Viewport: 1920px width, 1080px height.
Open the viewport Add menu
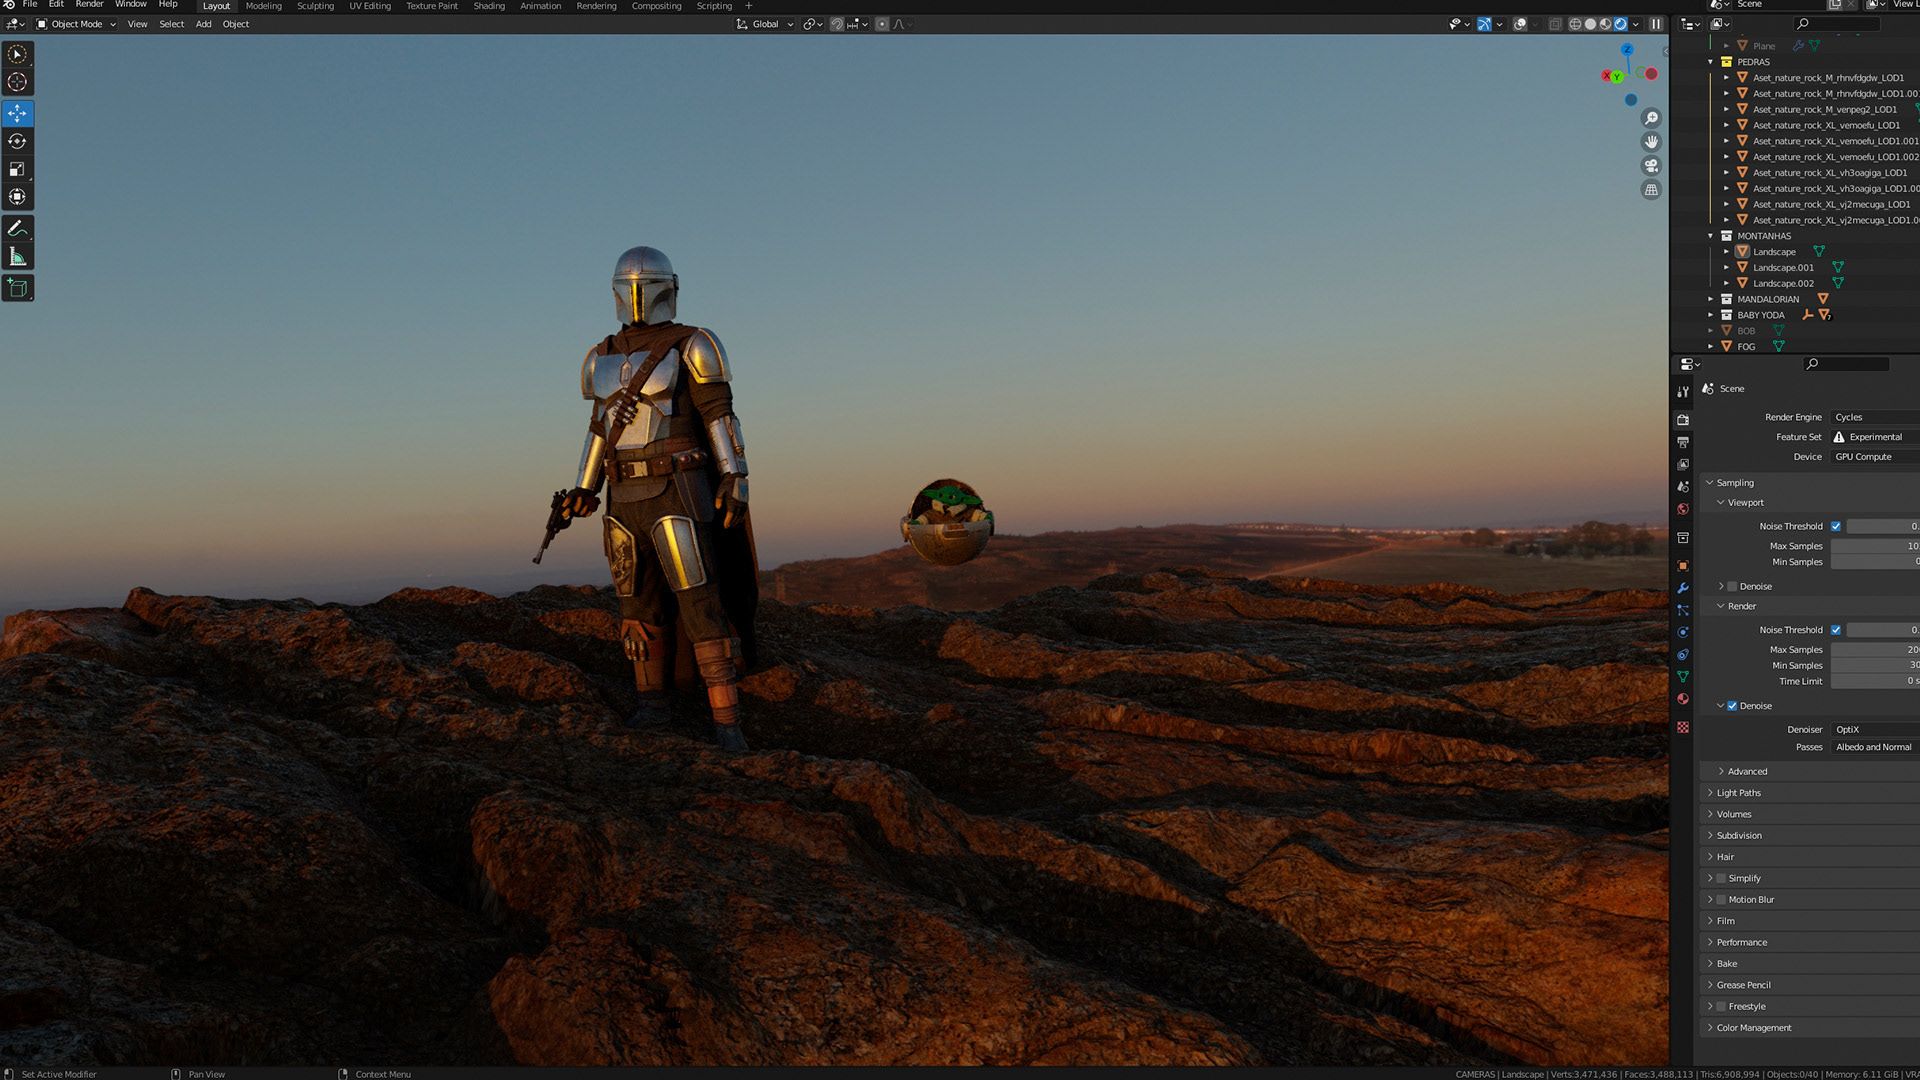coord(203,24)
